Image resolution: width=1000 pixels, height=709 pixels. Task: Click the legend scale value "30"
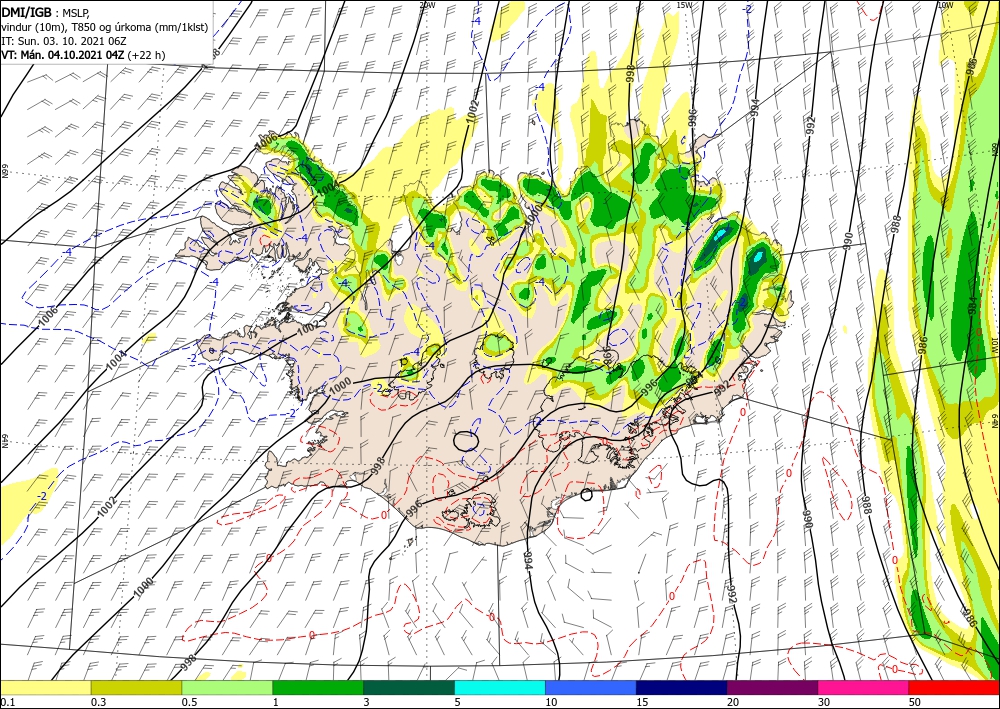click(x=823, y=702)
